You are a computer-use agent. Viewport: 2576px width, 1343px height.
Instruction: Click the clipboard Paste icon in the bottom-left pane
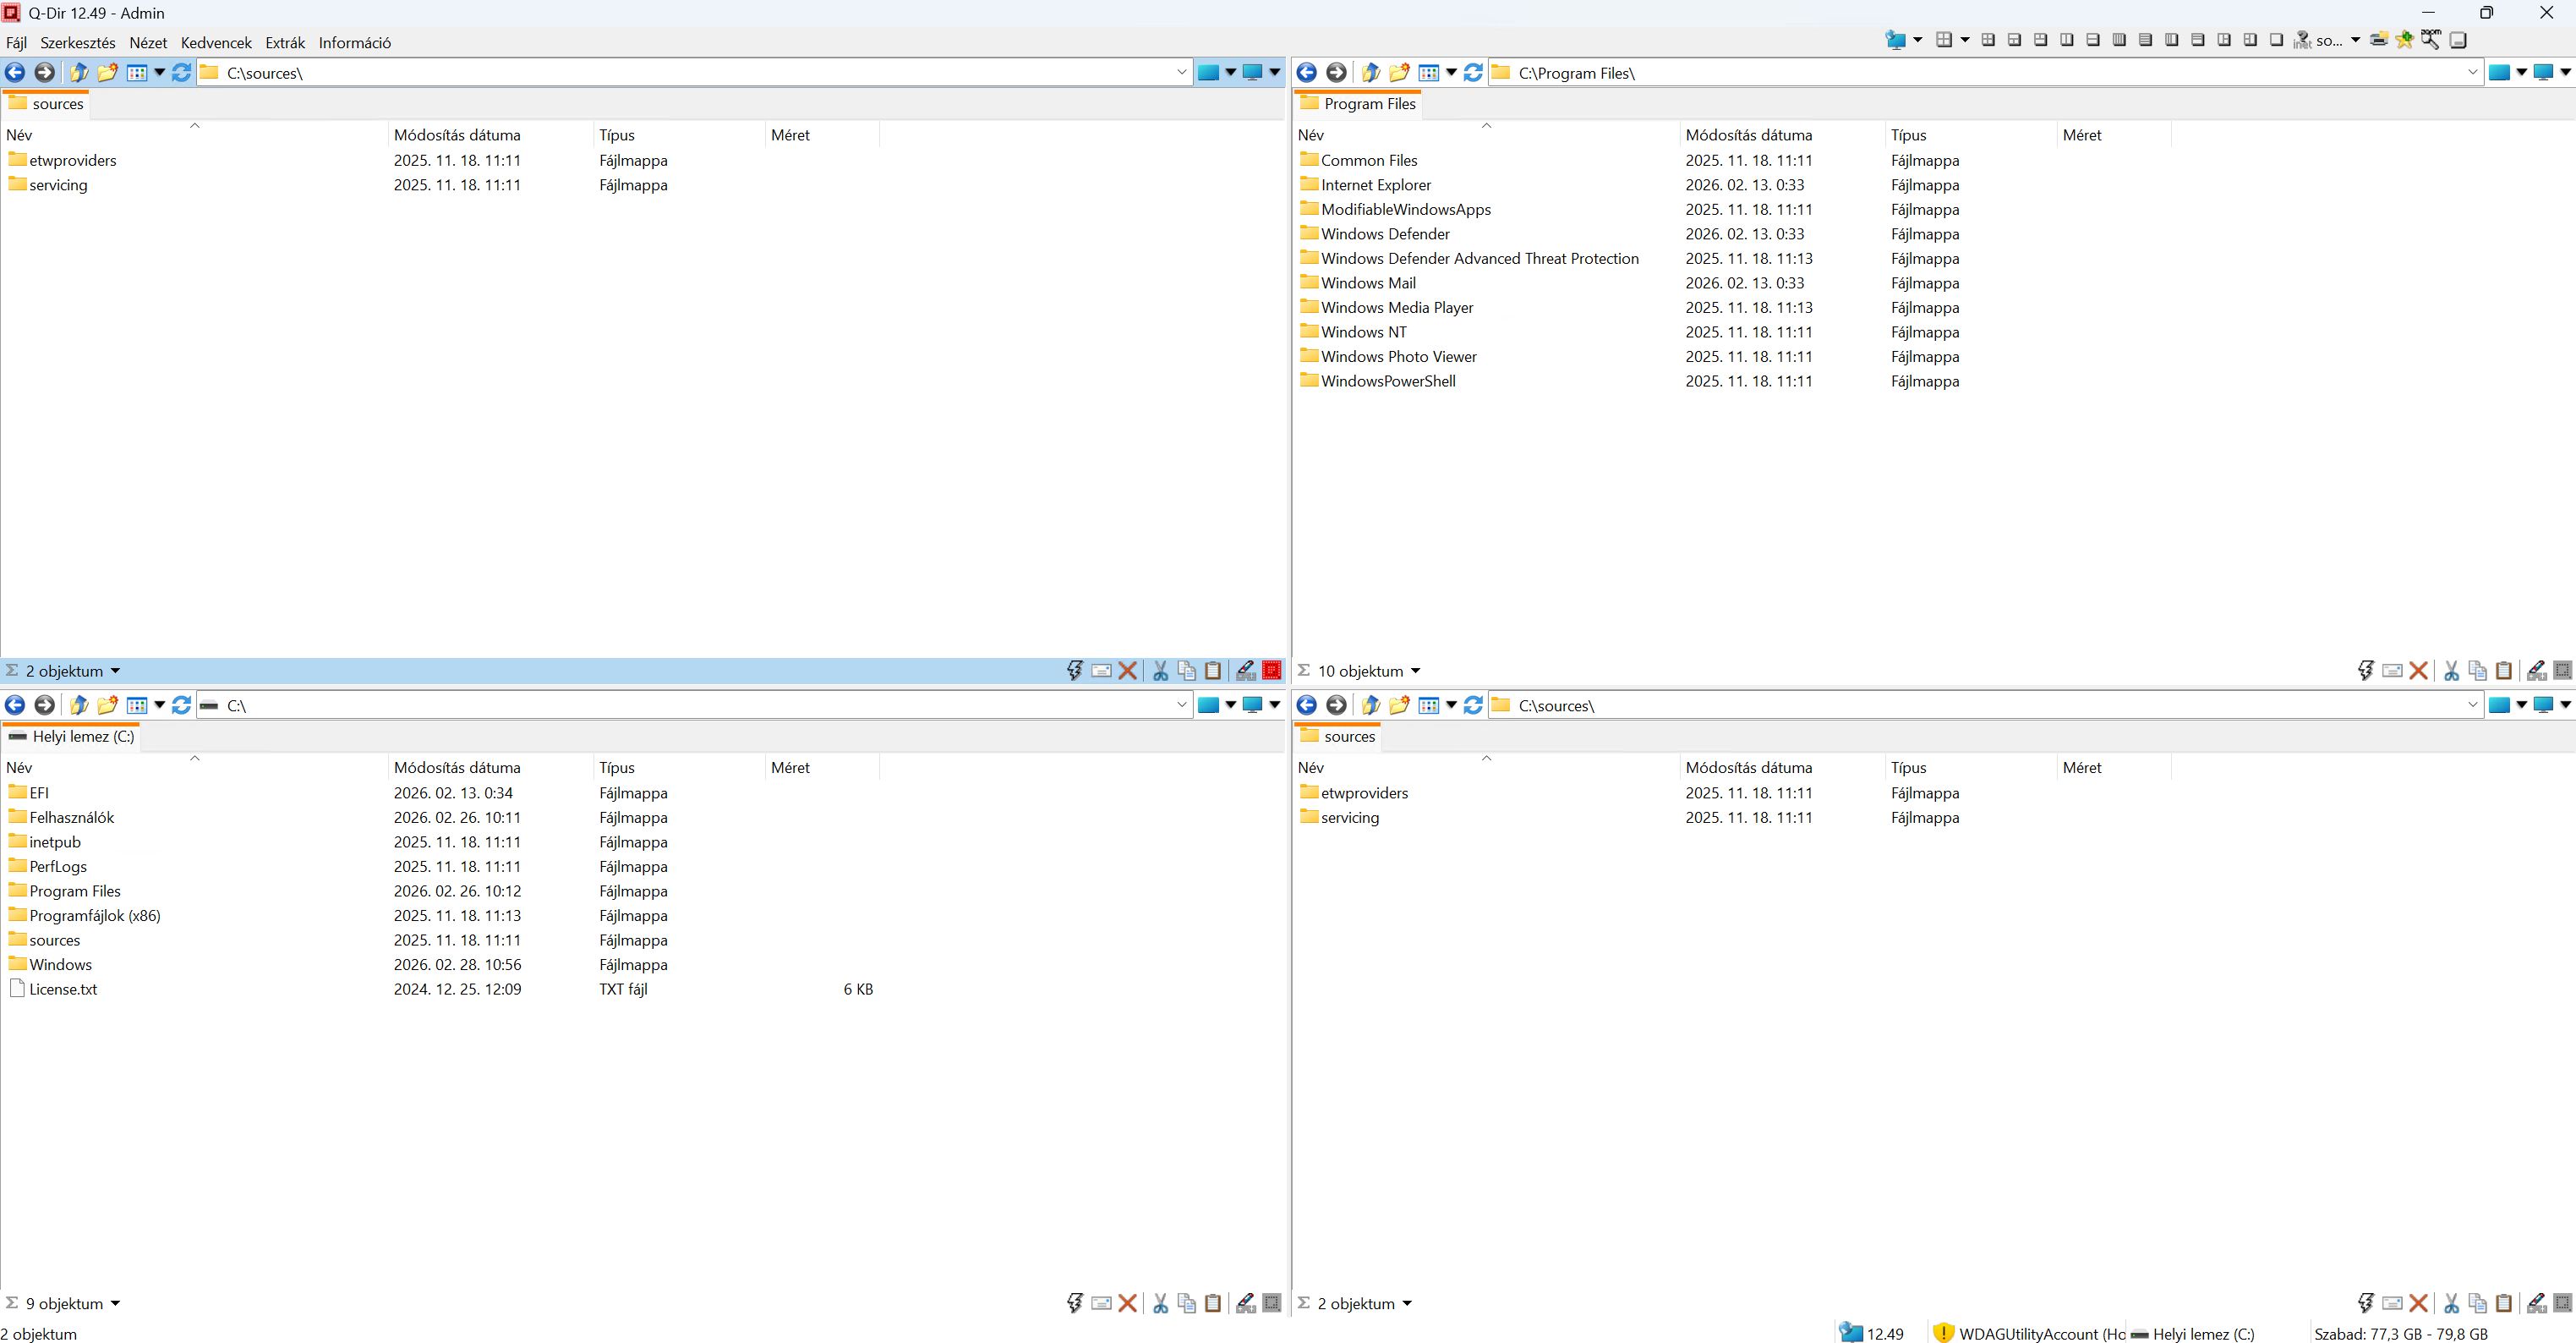pyautogui.click(x=1213, y=1303)
